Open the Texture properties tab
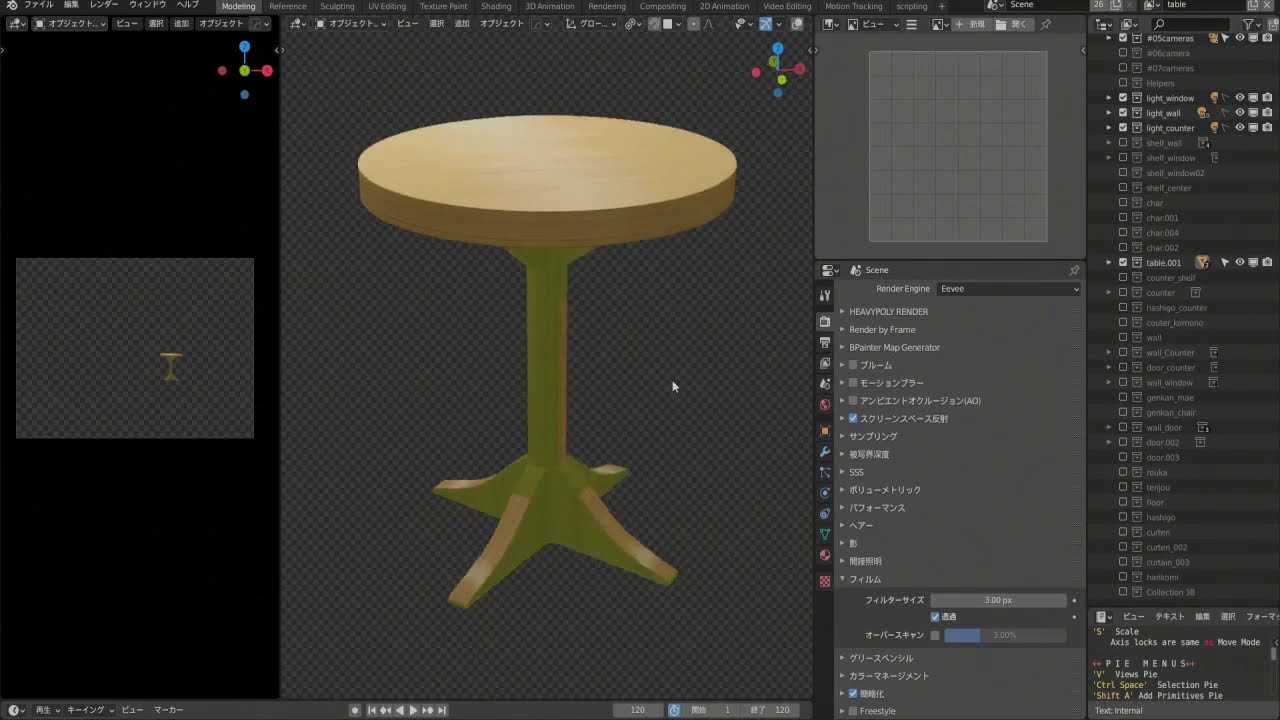 pyautogui.click(x=825, y=581)
